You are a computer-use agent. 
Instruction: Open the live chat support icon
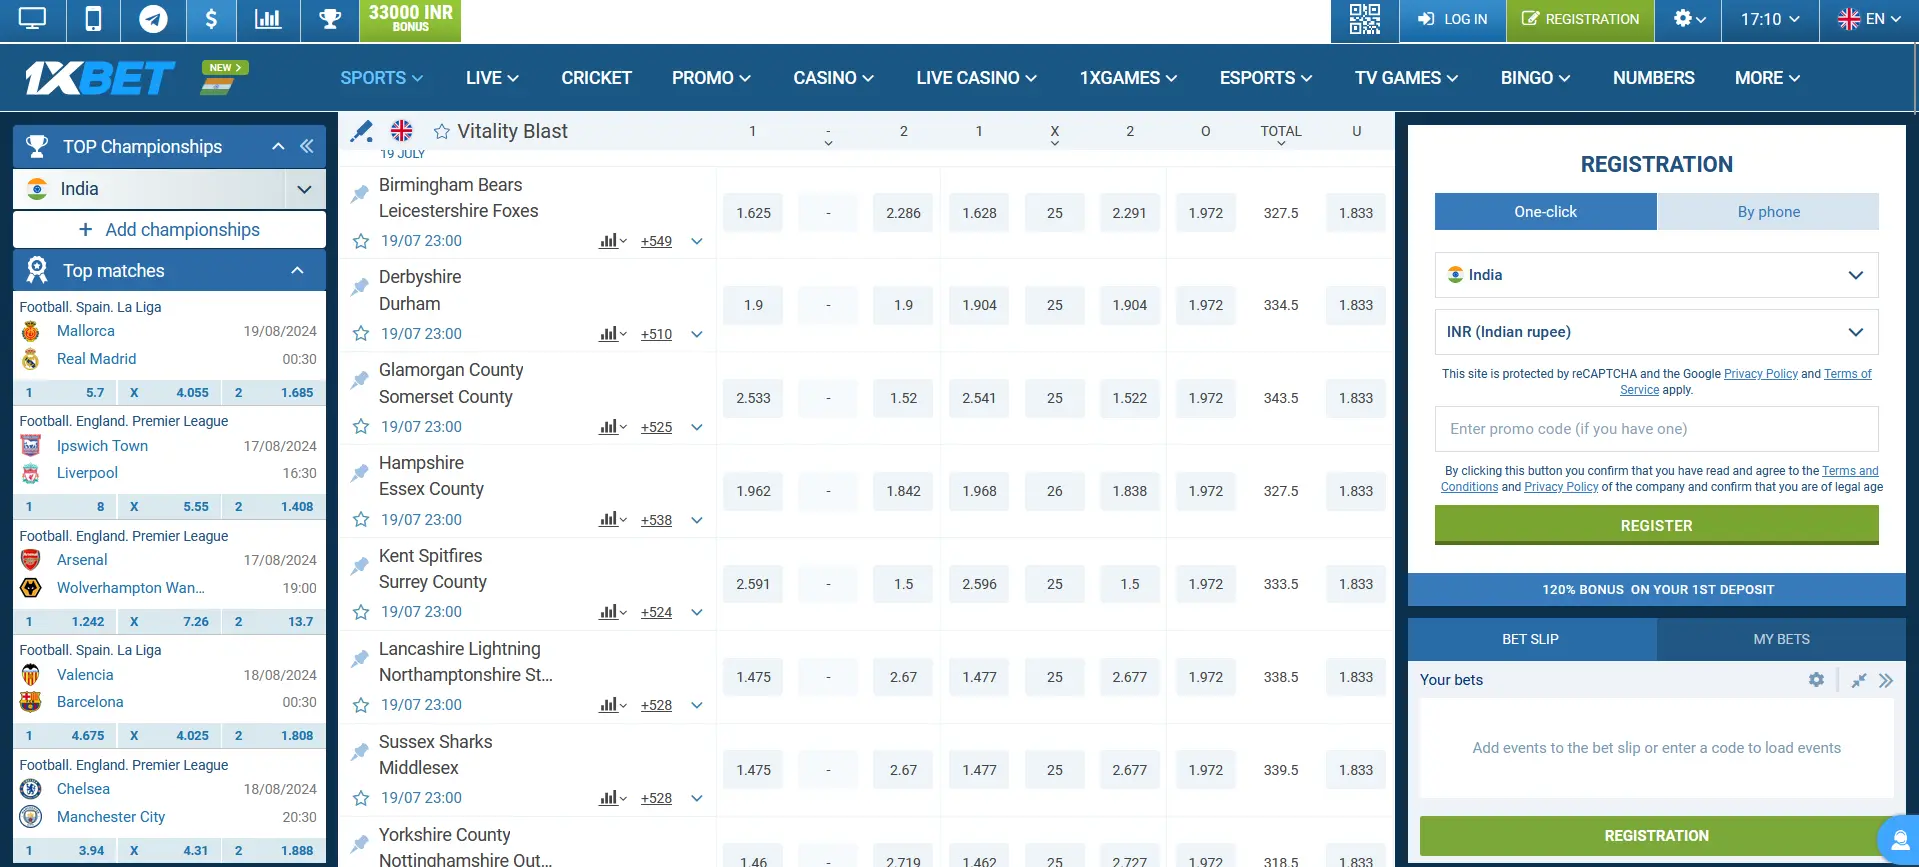tap(1899, 839)
